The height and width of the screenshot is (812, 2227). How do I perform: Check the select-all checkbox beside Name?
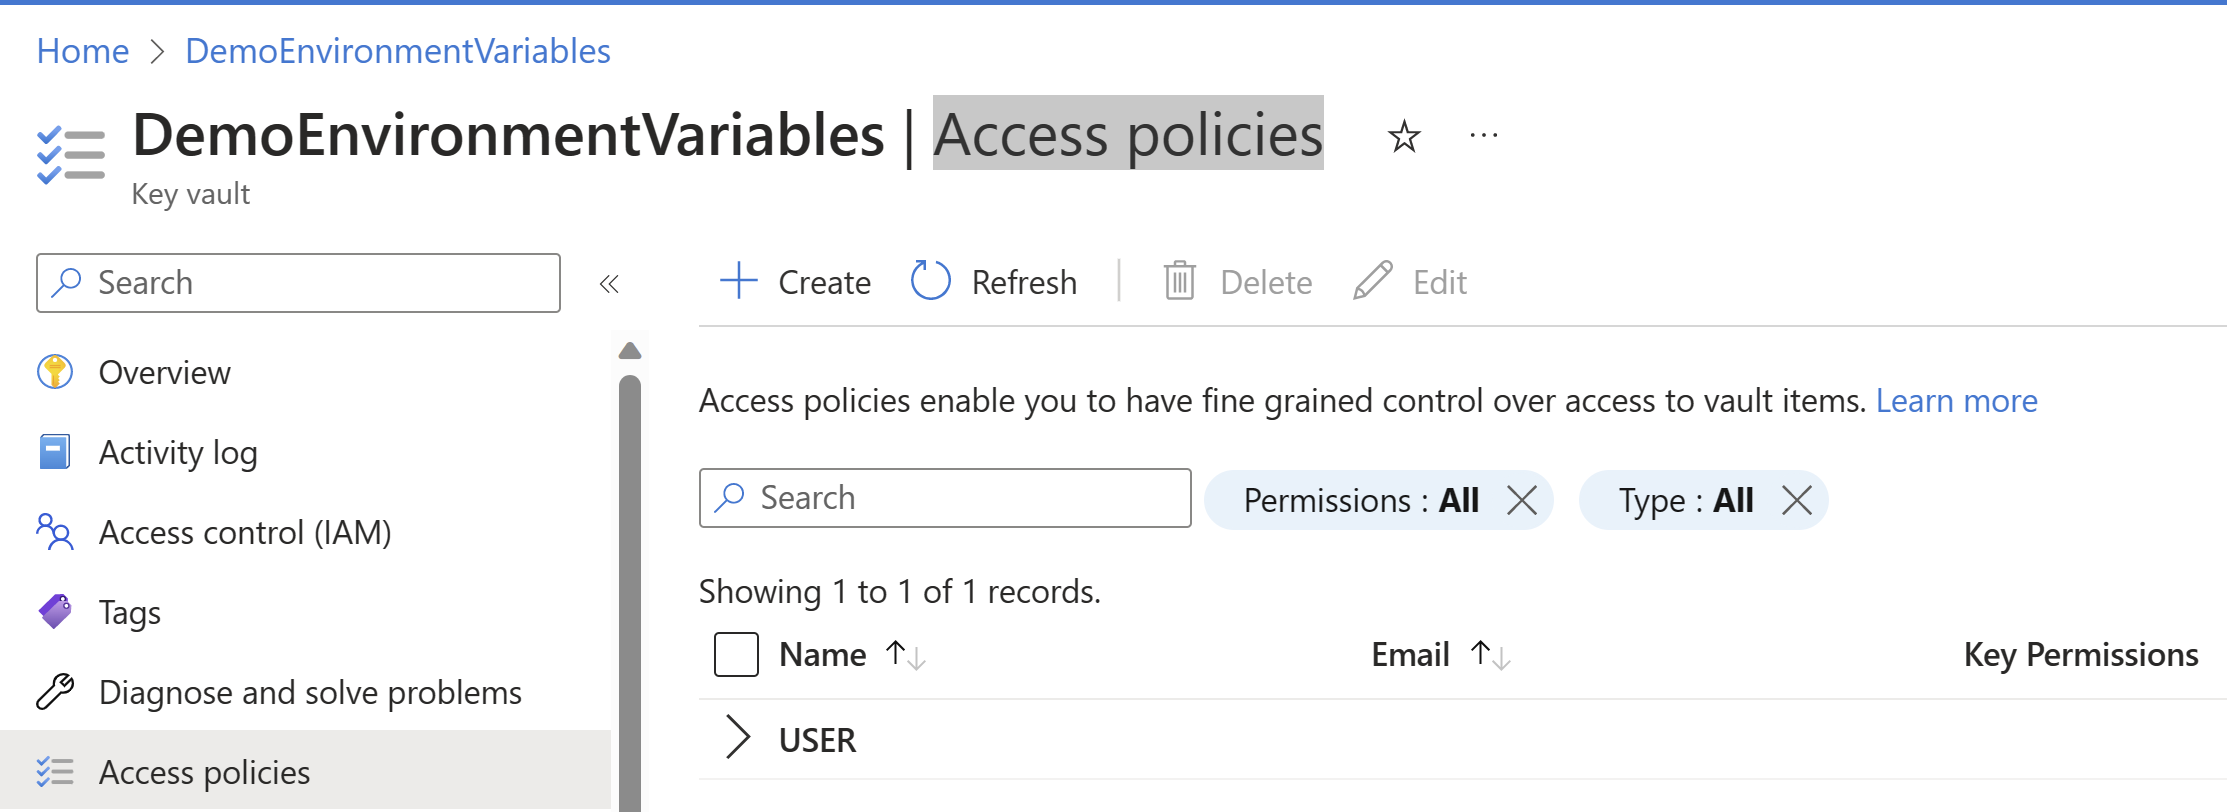point(736,655)
